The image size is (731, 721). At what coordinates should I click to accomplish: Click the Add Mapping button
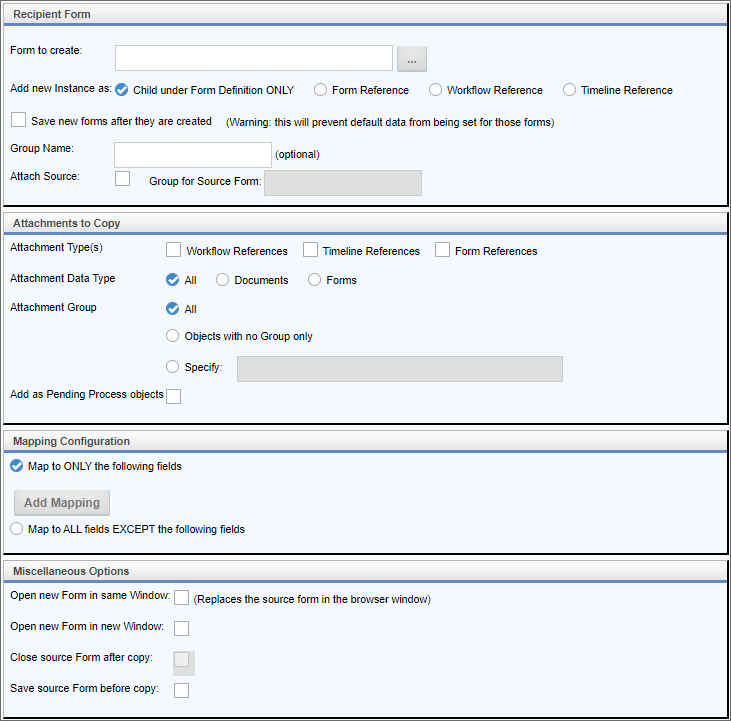(62, 502)
